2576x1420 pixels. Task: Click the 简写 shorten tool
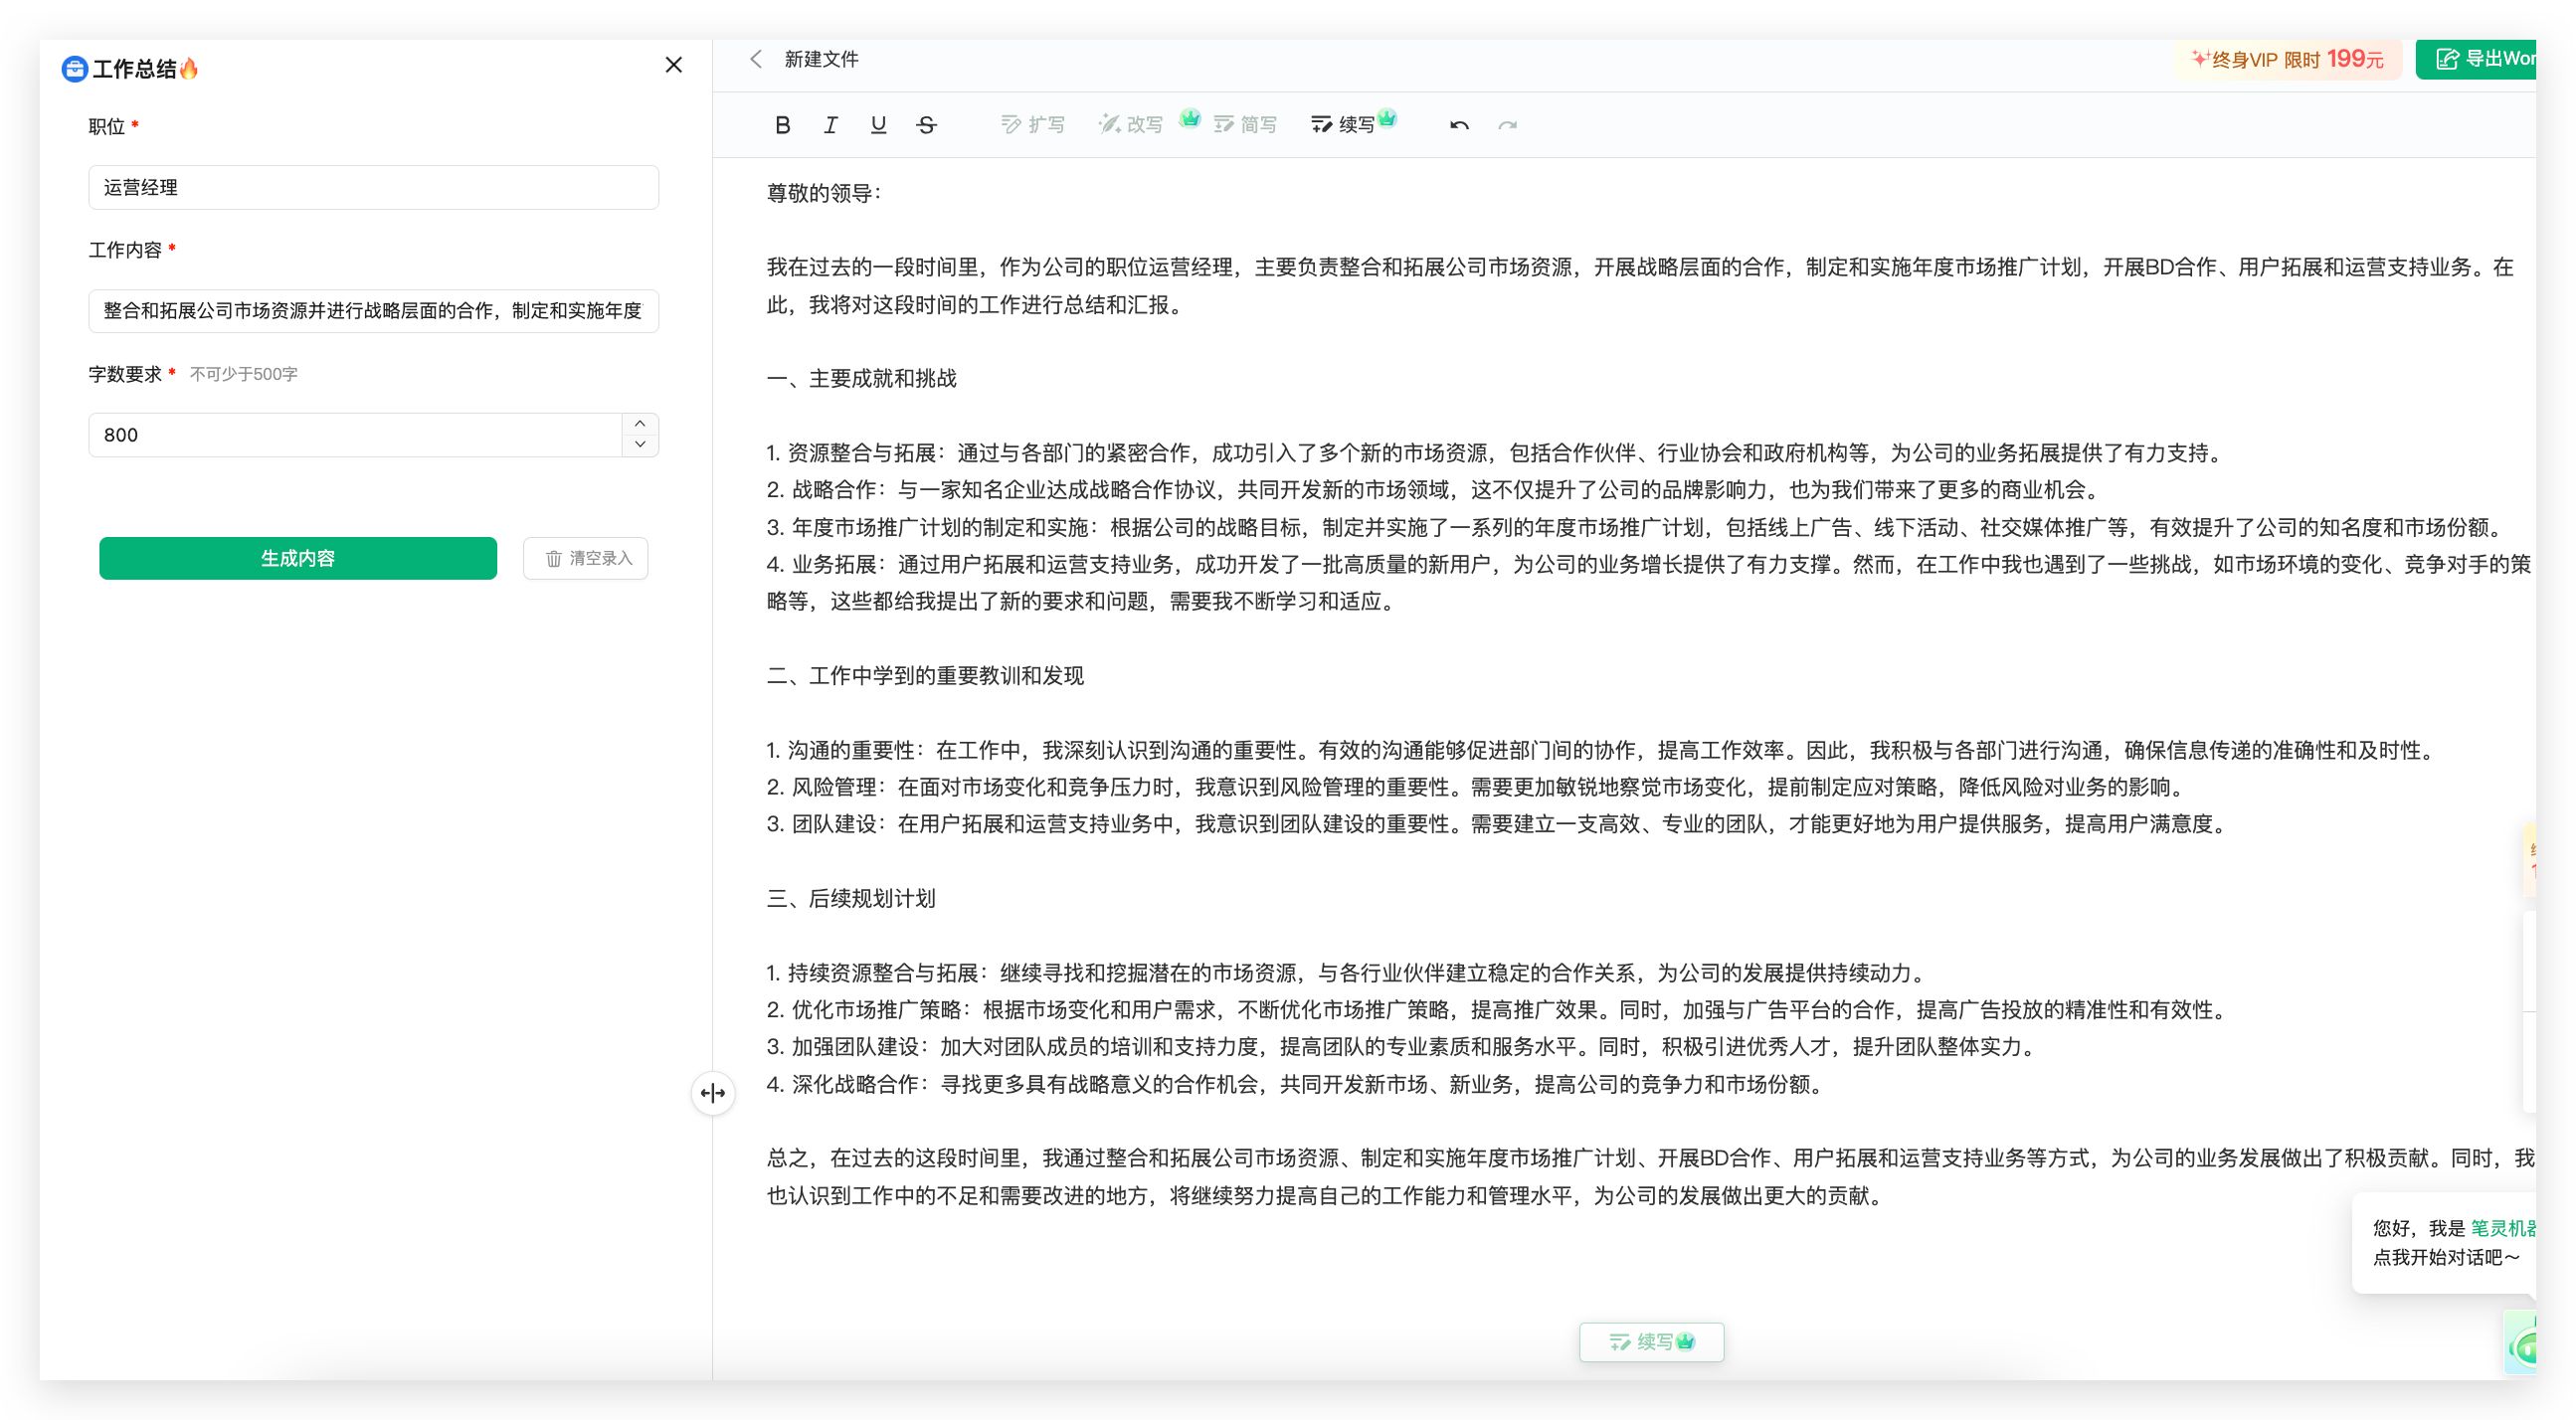[1245, 125]
